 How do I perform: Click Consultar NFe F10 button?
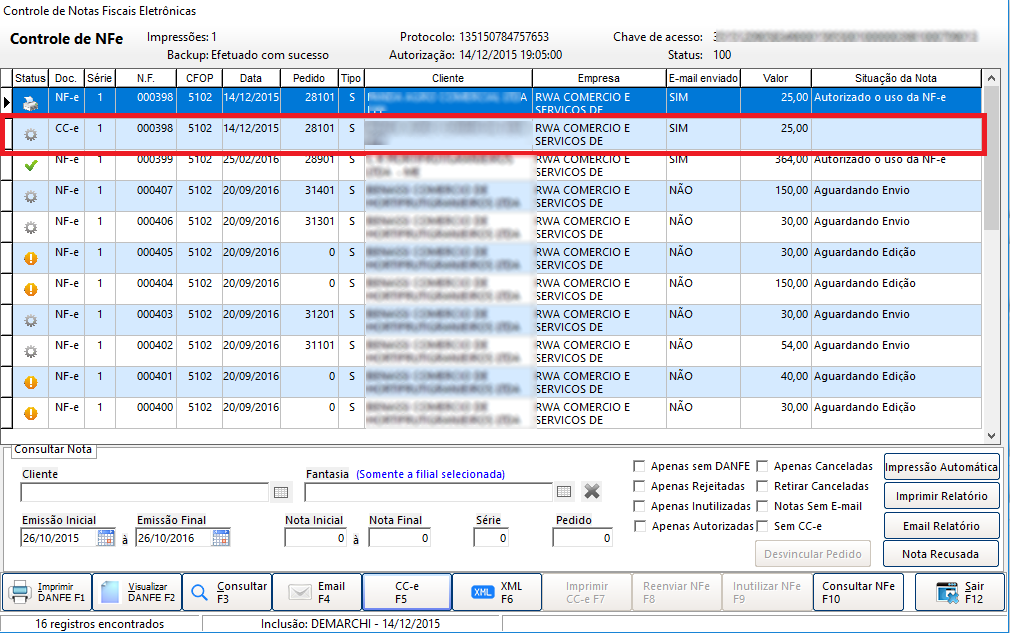click(859, 592)
